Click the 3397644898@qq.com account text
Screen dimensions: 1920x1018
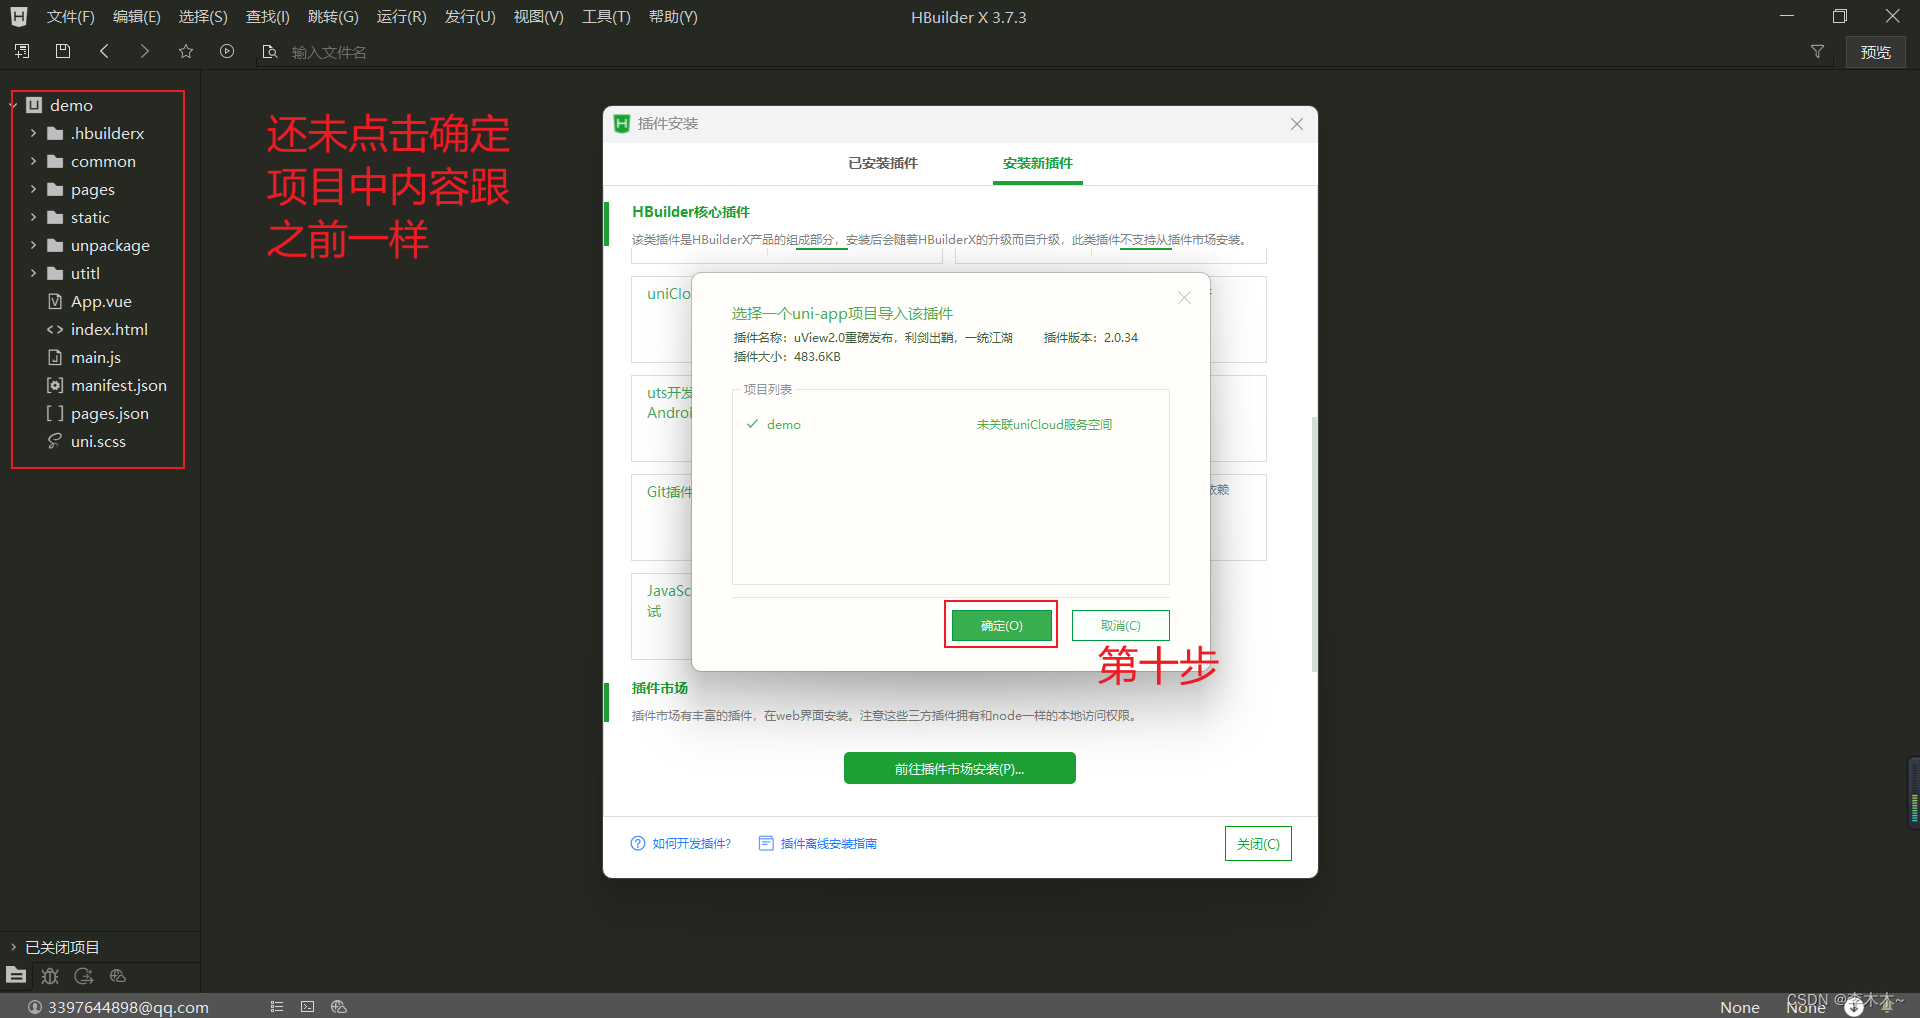[x=128, y=1007]
